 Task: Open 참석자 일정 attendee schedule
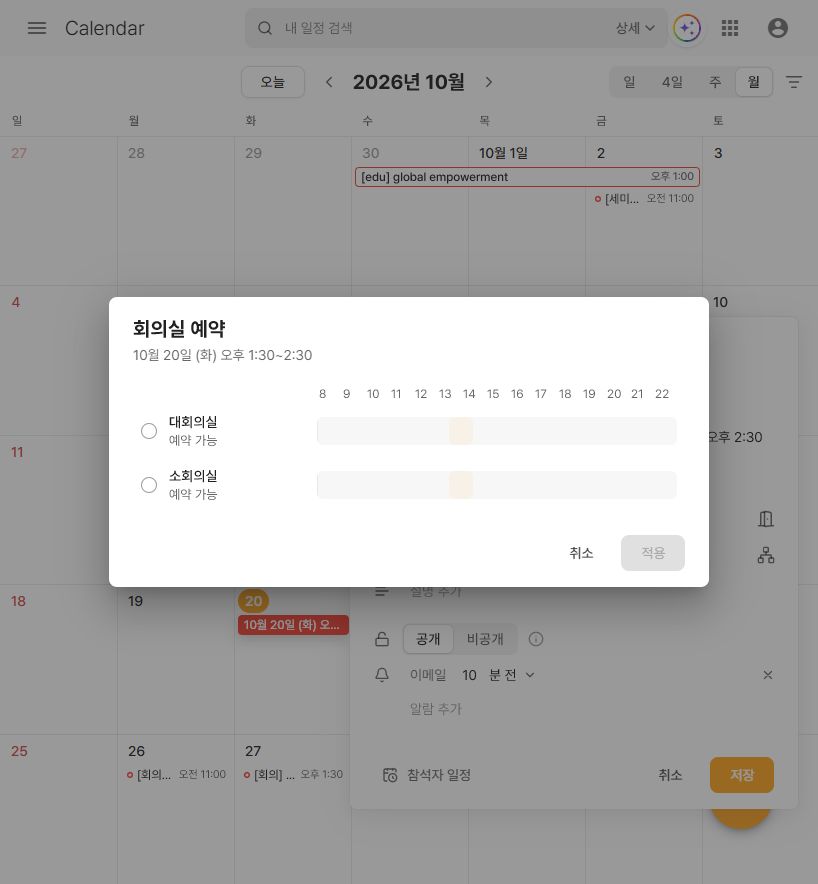(x=427, y=775)
